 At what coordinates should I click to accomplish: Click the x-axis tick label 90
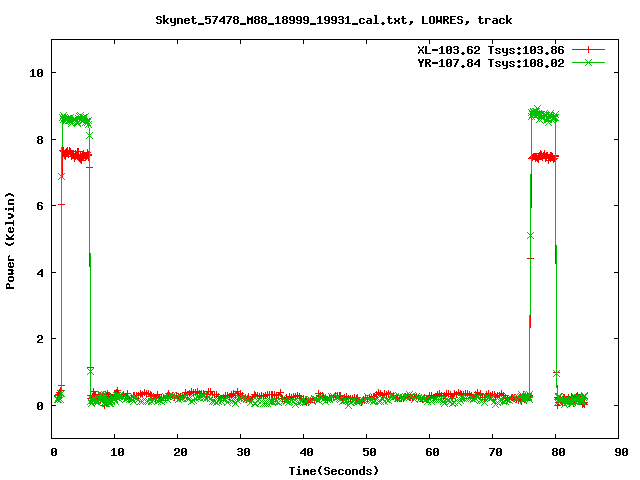click(x=621, y=452)
